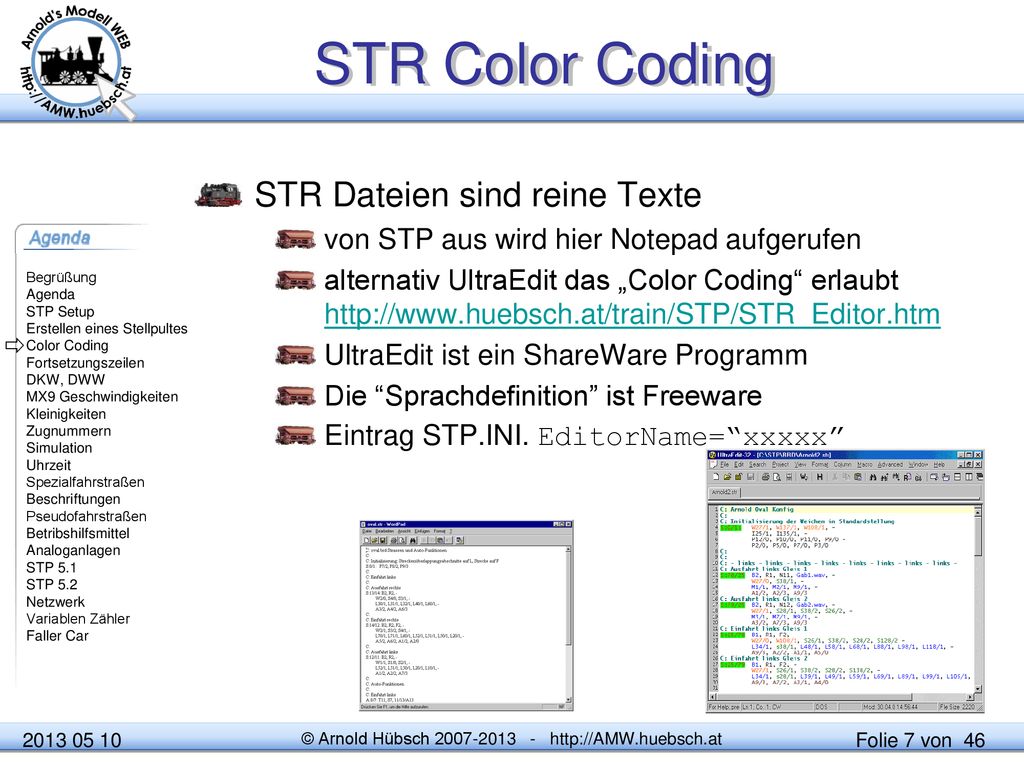Open the AMW.huebsch.at footer link
The width and height of the screenshot is (1024, 768).
[635, 739]
